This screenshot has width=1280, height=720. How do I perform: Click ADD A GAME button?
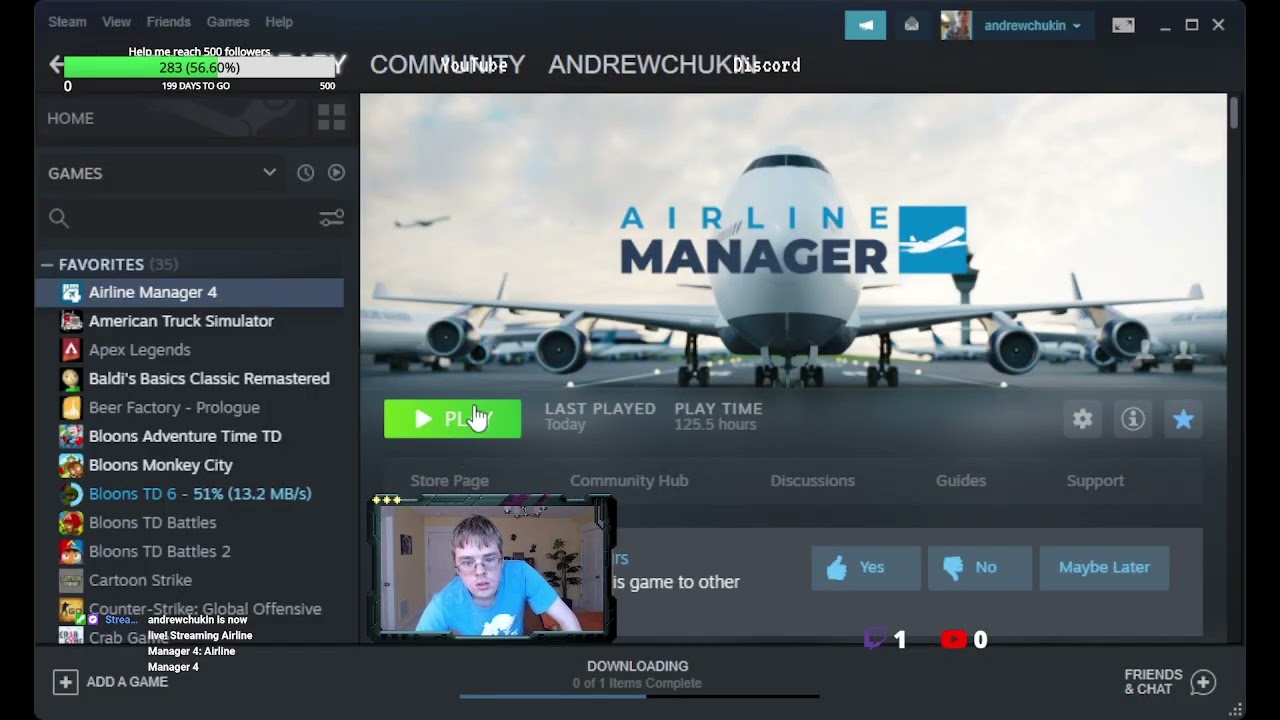[111, 682]
